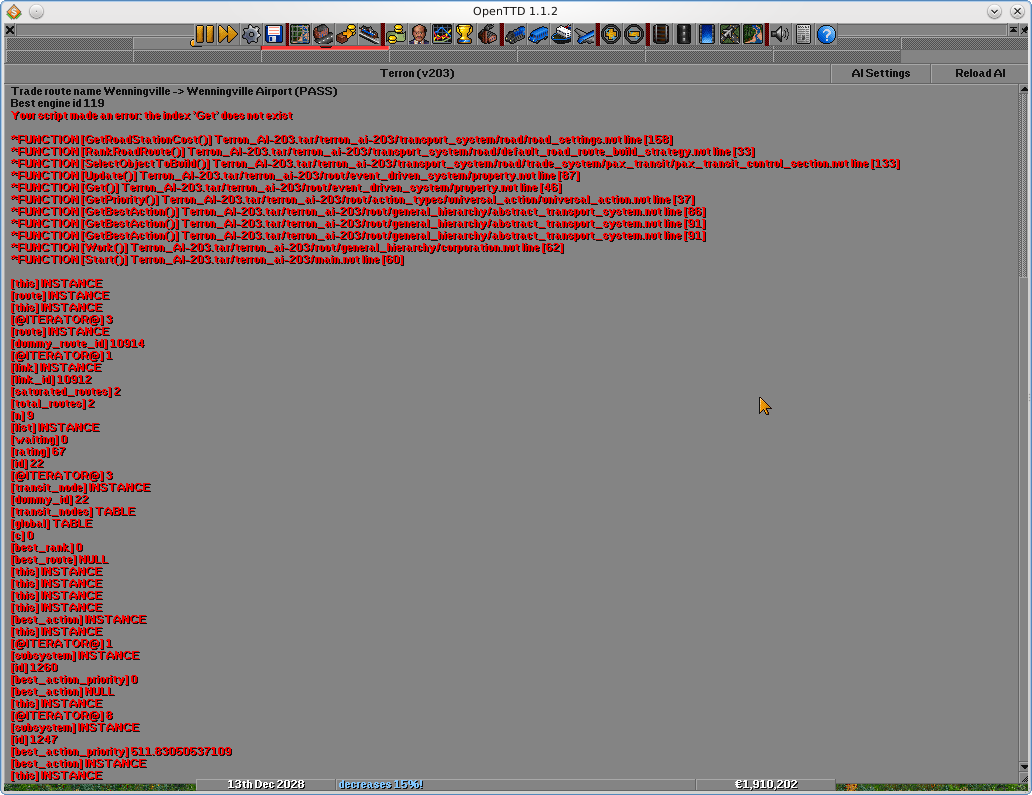
Task: Show the train list
Action: tap(515, 34)
